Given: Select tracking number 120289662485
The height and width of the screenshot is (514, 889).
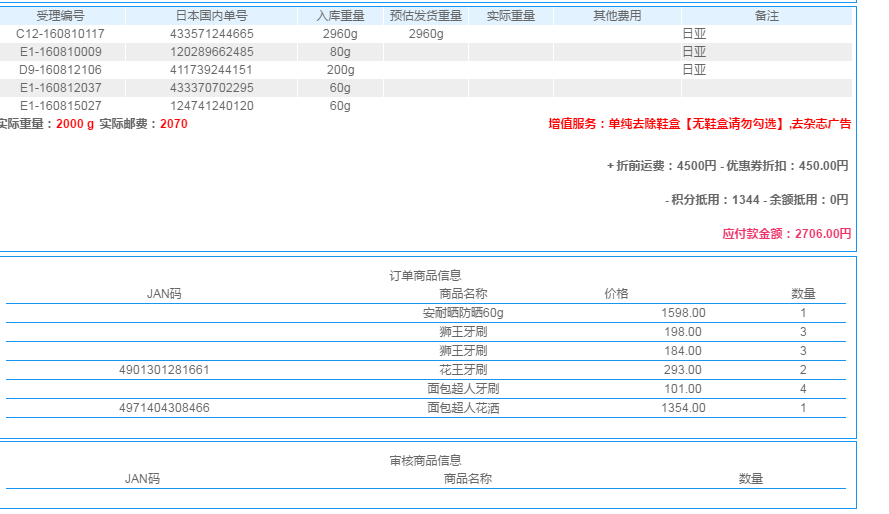Looking at the screenshot, I should (x=211, y=52).
